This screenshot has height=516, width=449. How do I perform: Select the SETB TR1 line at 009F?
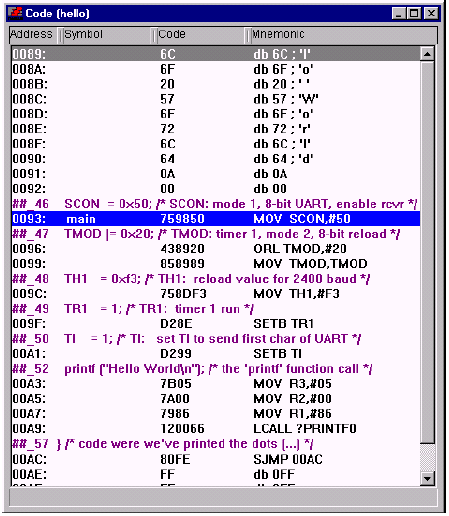click(216, 323)
